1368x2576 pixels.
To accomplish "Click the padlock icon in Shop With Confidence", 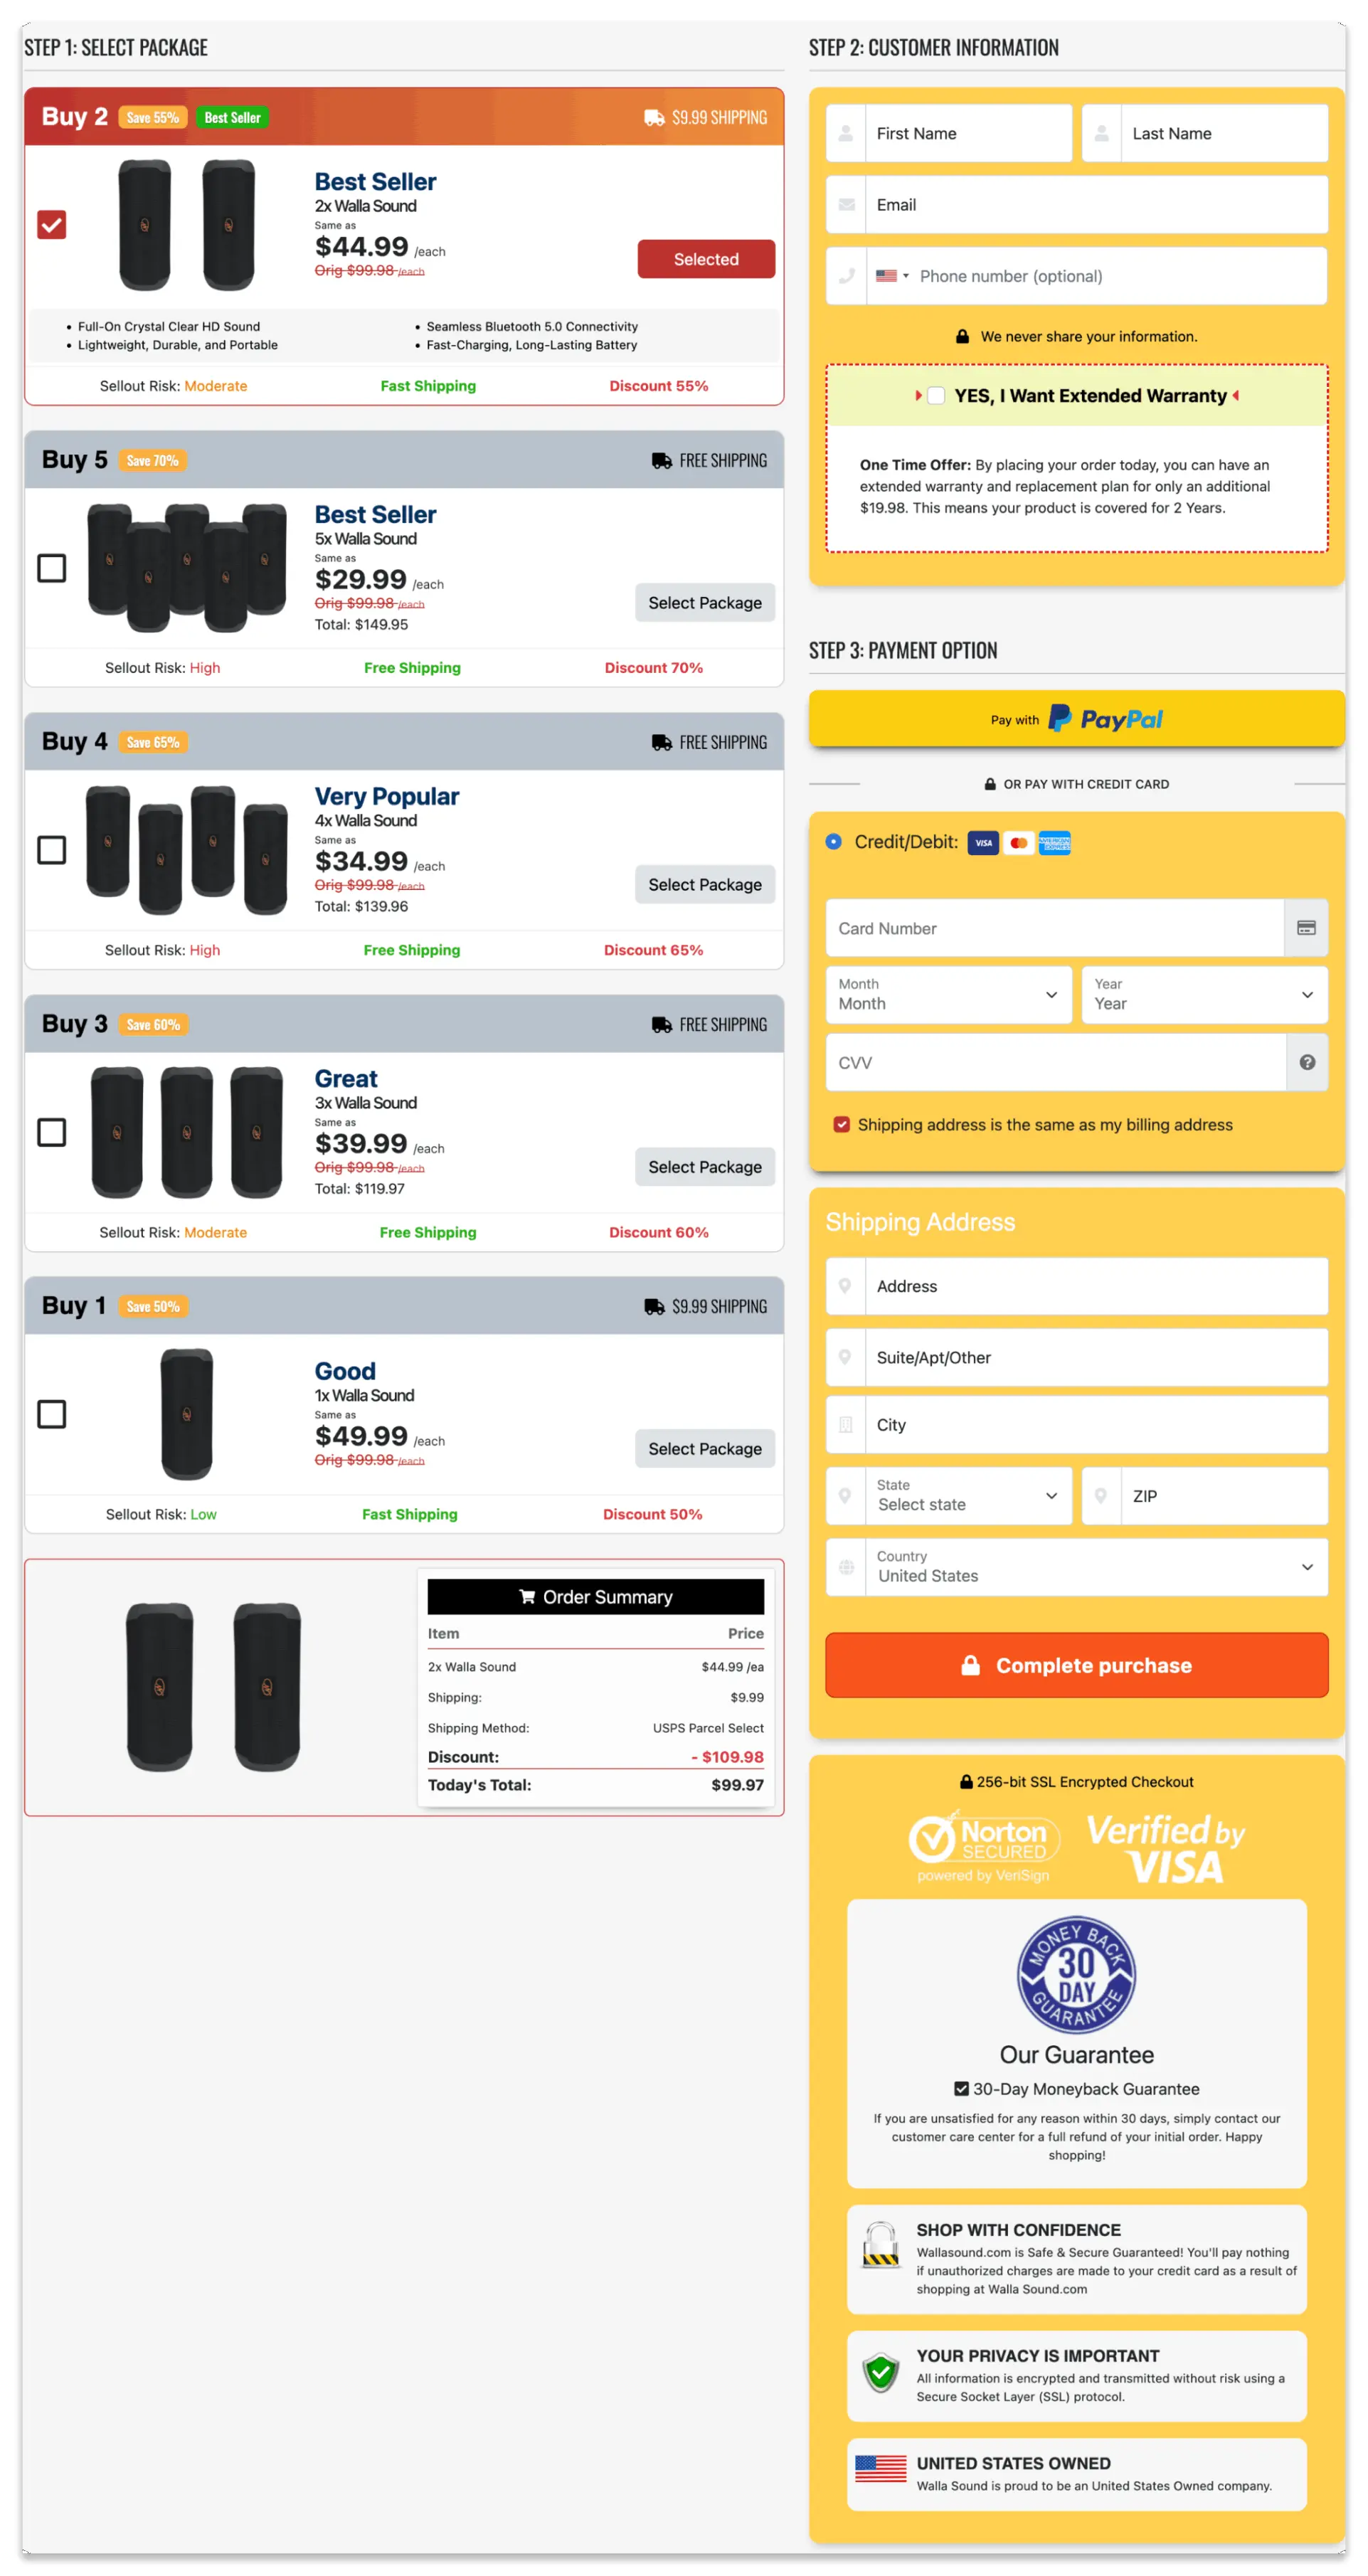I will tap(880, 2244).
